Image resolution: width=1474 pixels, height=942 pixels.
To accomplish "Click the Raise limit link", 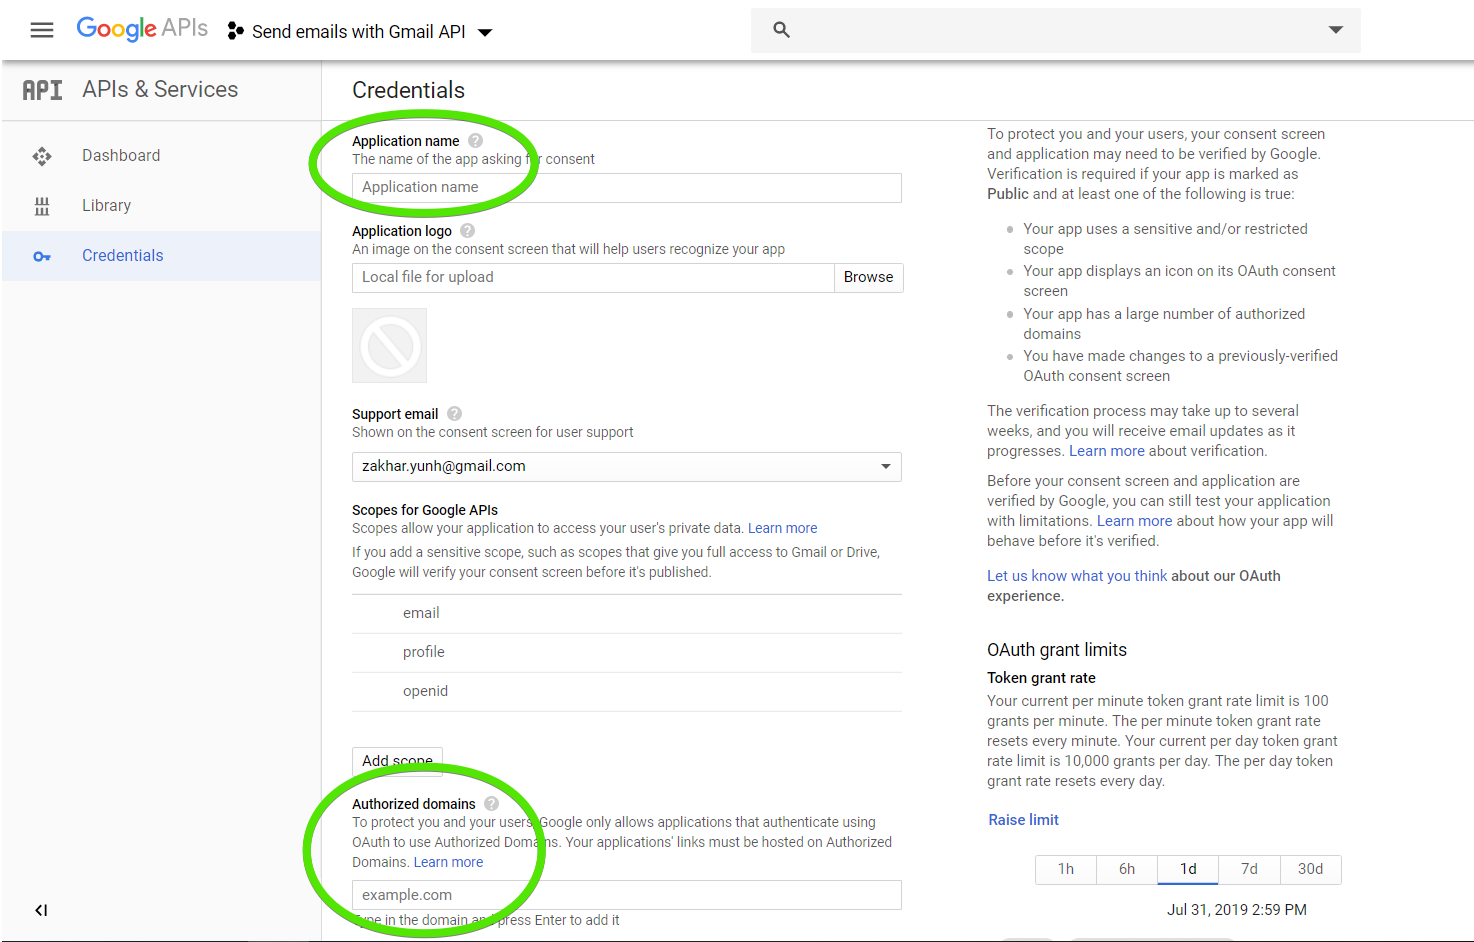I will 1023,820.
